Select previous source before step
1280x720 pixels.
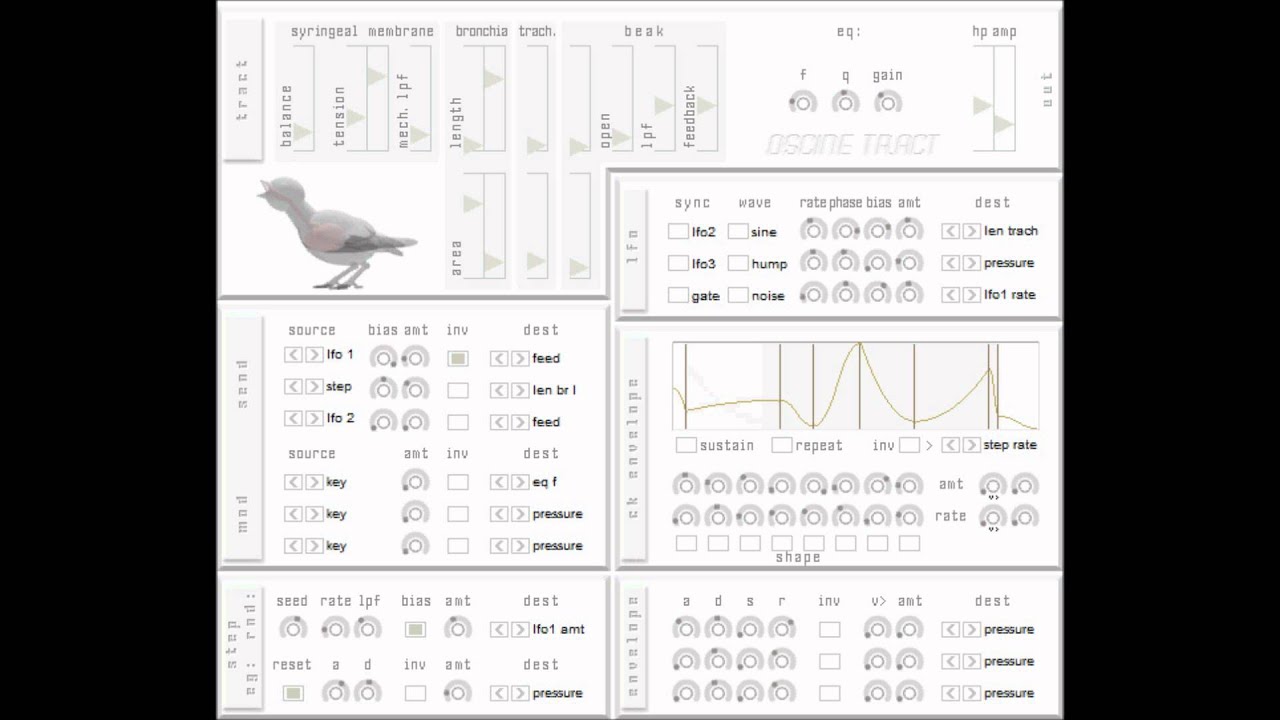pyautogui.click(x=293, y=387)
